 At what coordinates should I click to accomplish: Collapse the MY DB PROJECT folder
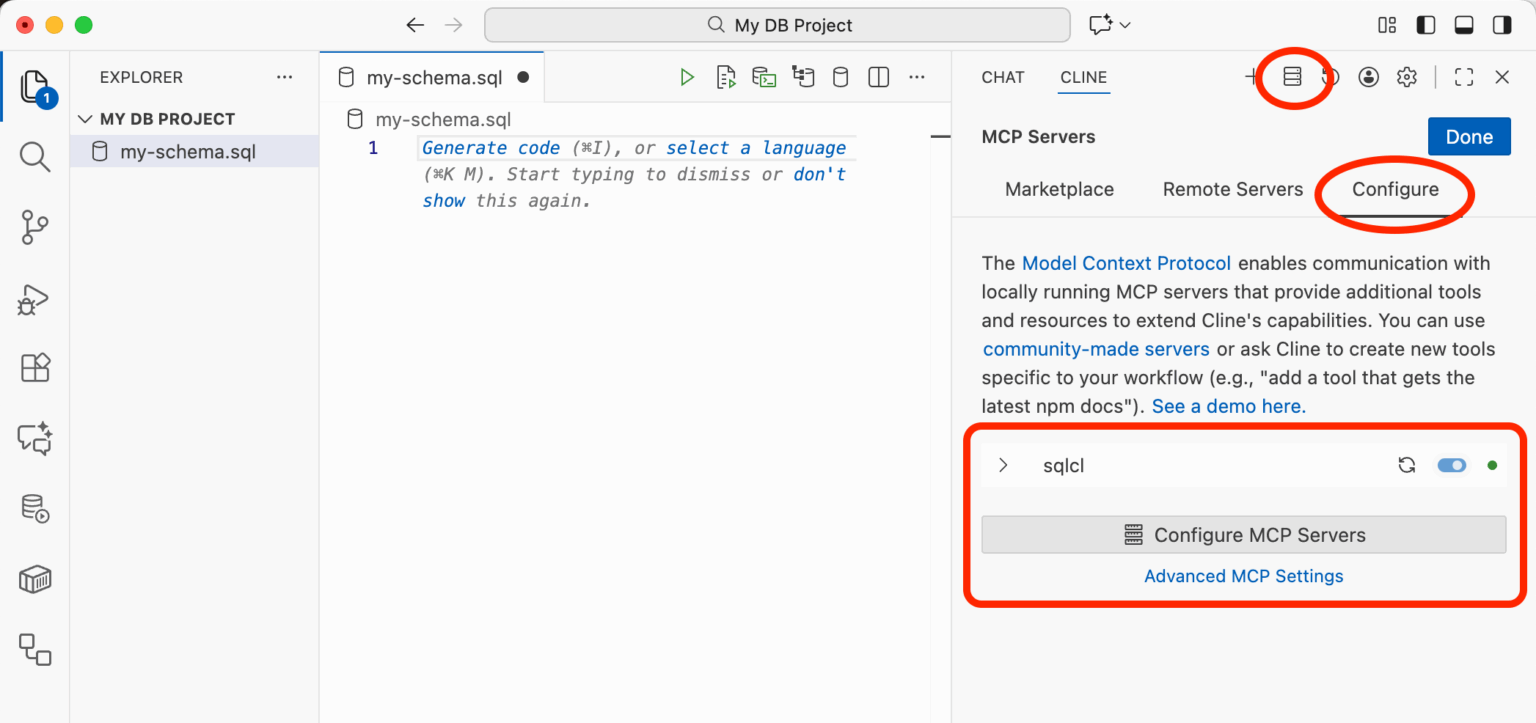click(84, 118)
